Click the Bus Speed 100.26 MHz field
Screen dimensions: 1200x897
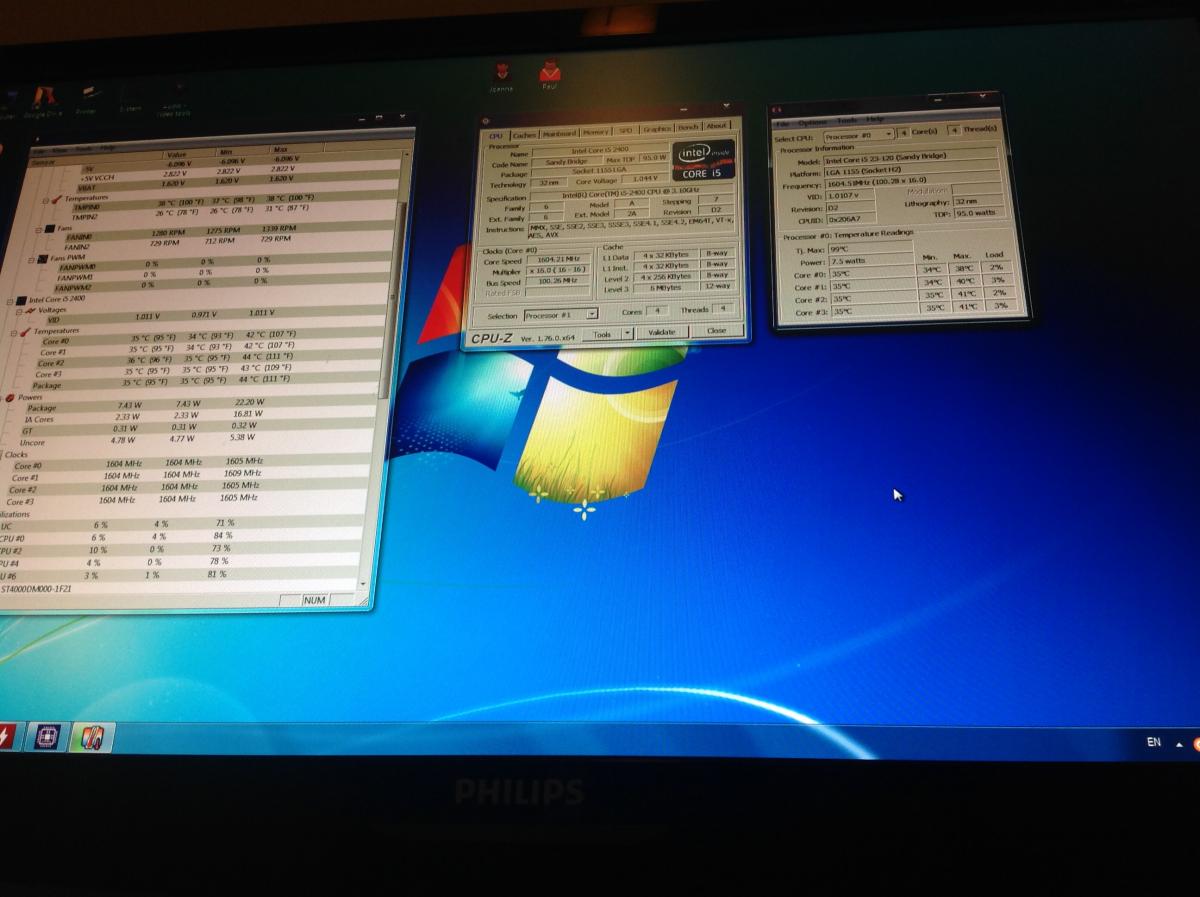[x=560, y=282]
